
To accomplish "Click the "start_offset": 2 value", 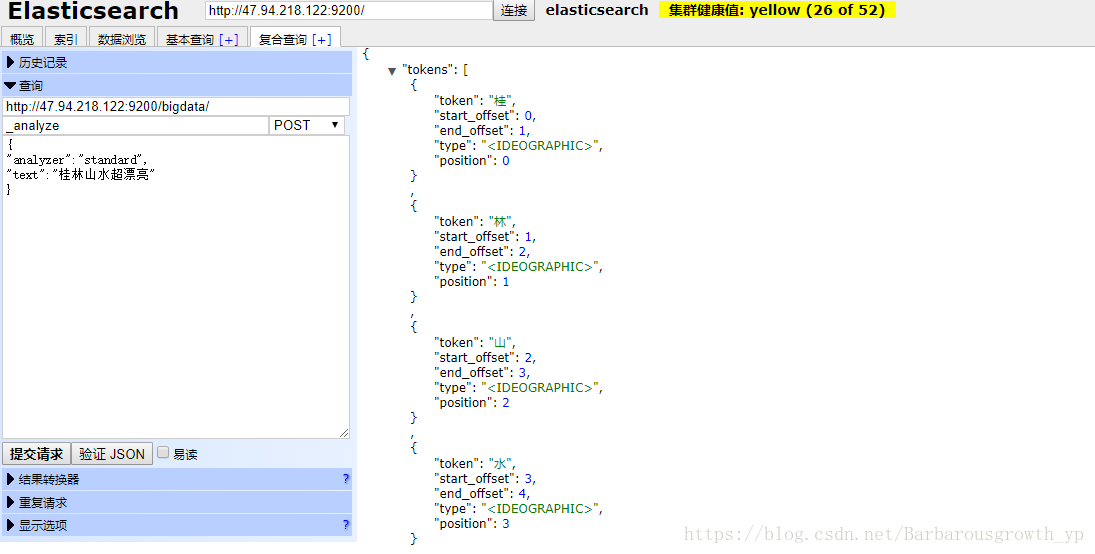I will tap(529, 358).
